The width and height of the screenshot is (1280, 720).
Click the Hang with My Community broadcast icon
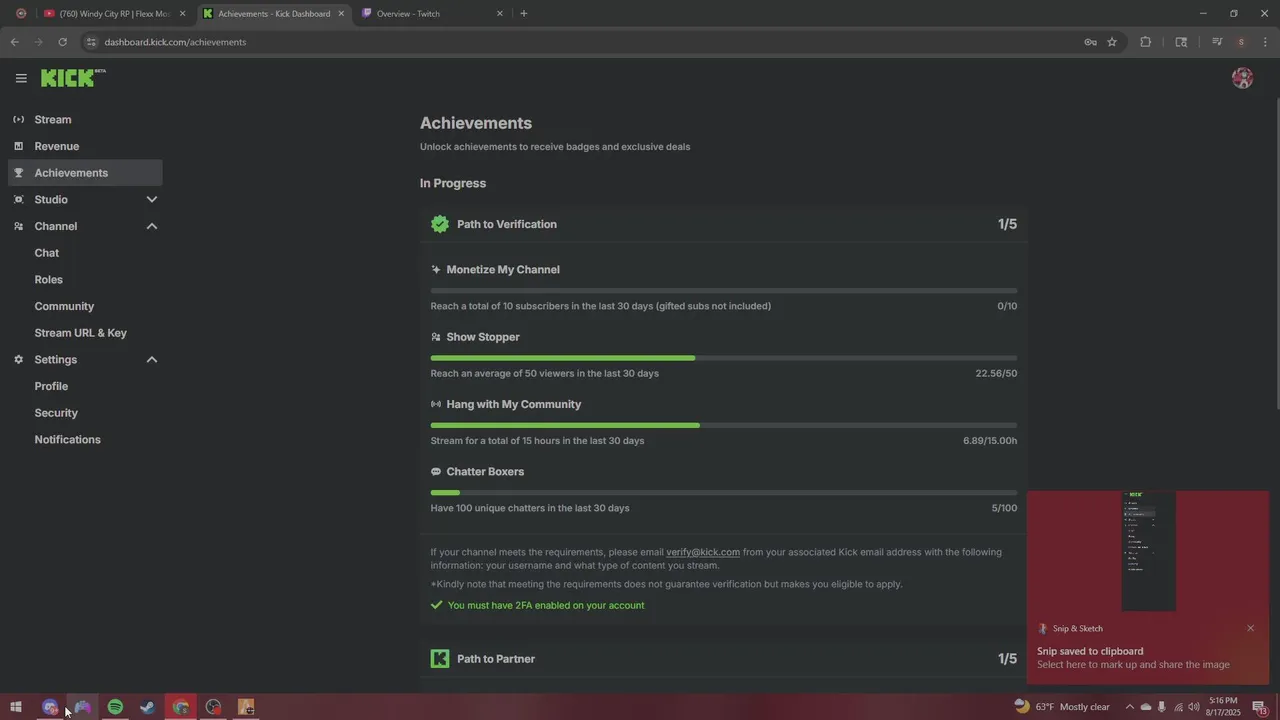pyautogui.click(x=436, y=404)
